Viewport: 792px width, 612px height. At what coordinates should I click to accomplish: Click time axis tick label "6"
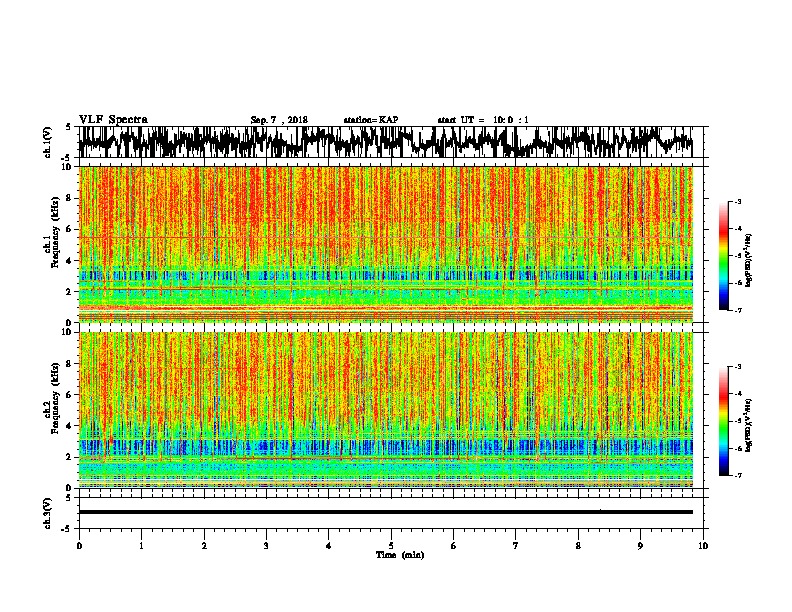point(454,546)
